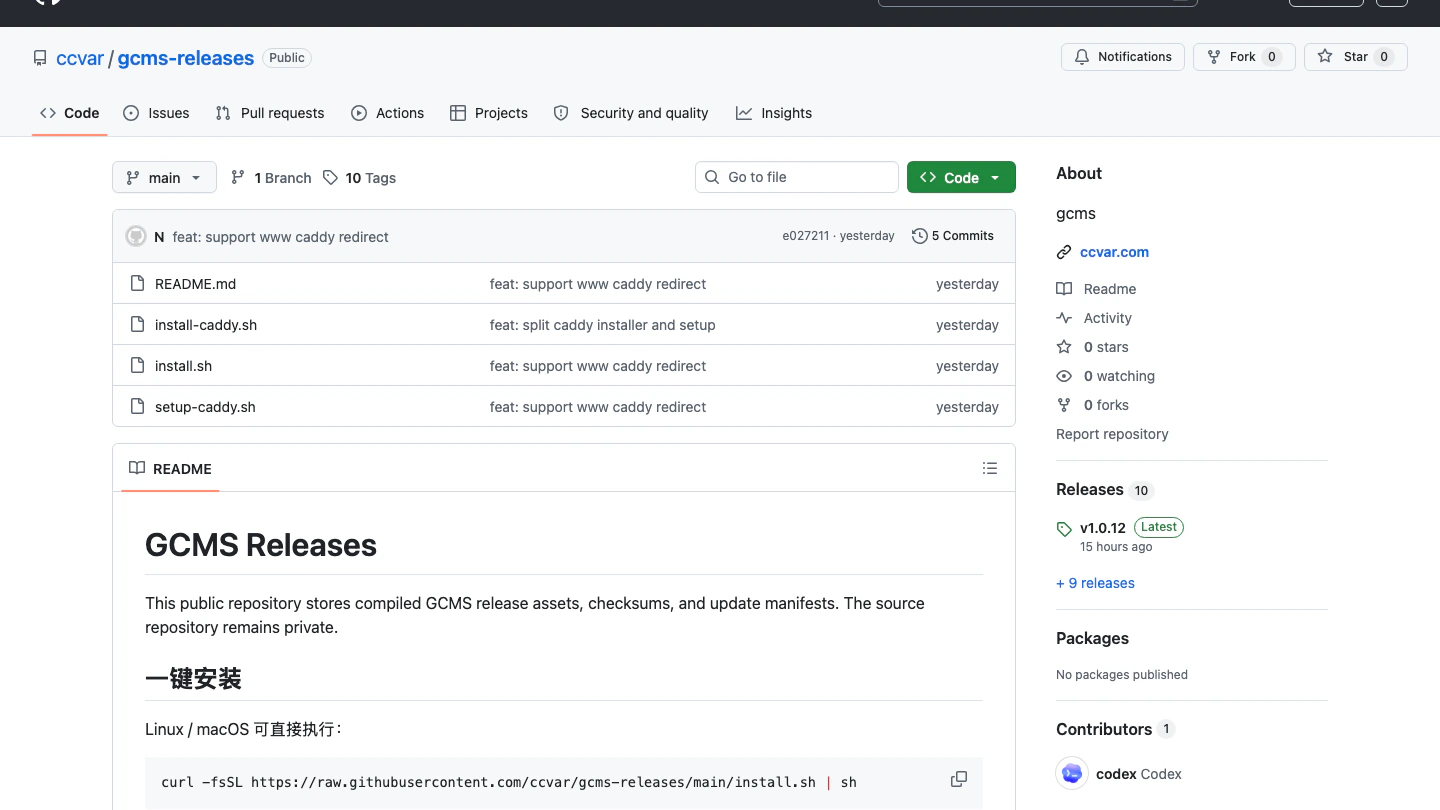Expand the green Code dropdown

click(961, 177)
